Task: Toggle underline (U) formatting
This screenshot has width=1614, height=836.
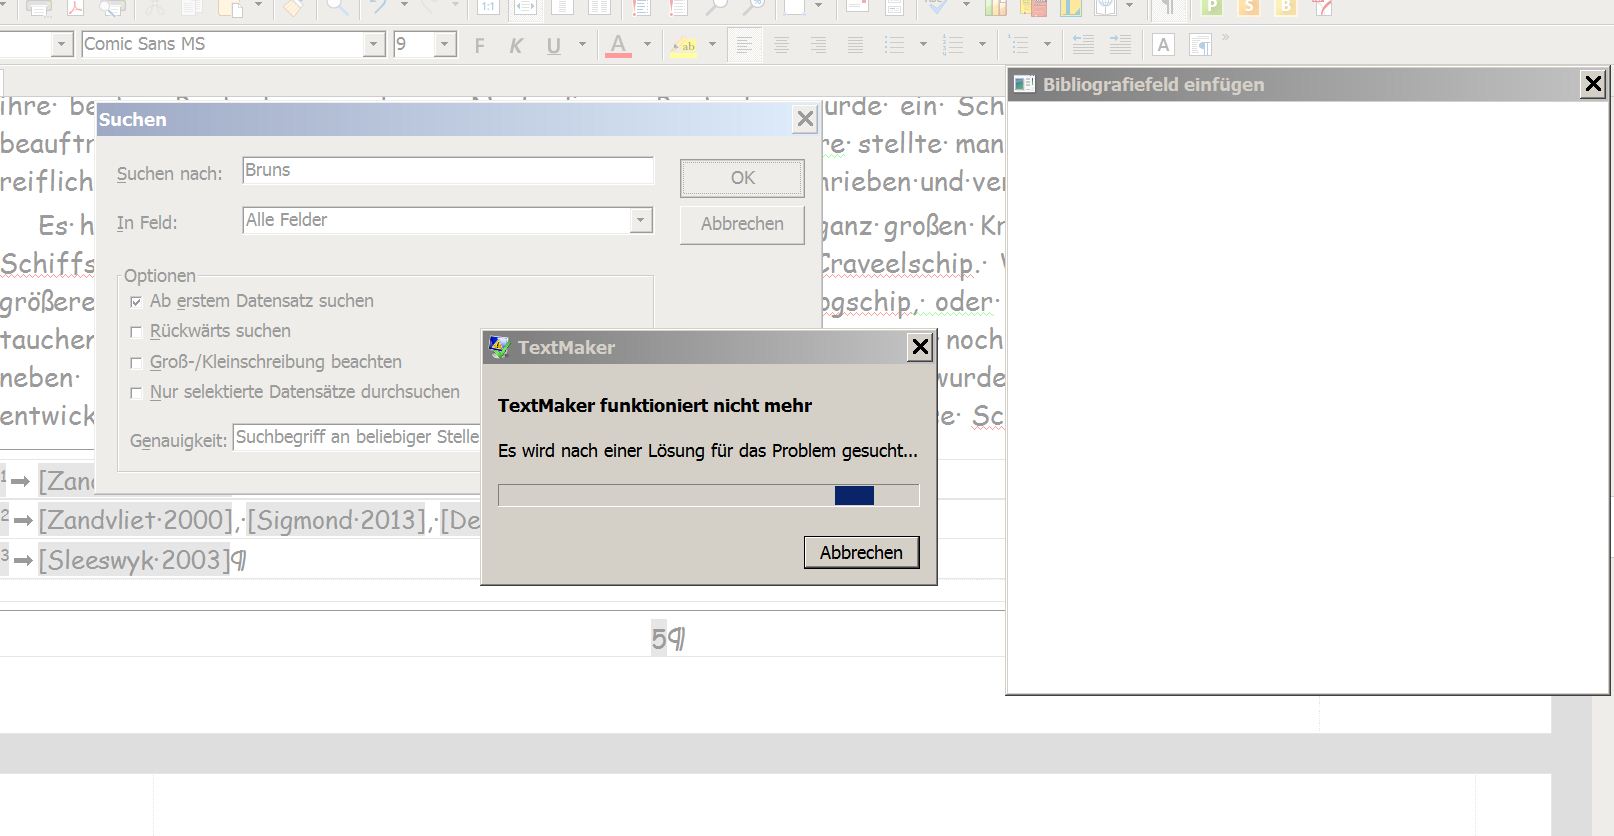Action: (553, 45)
